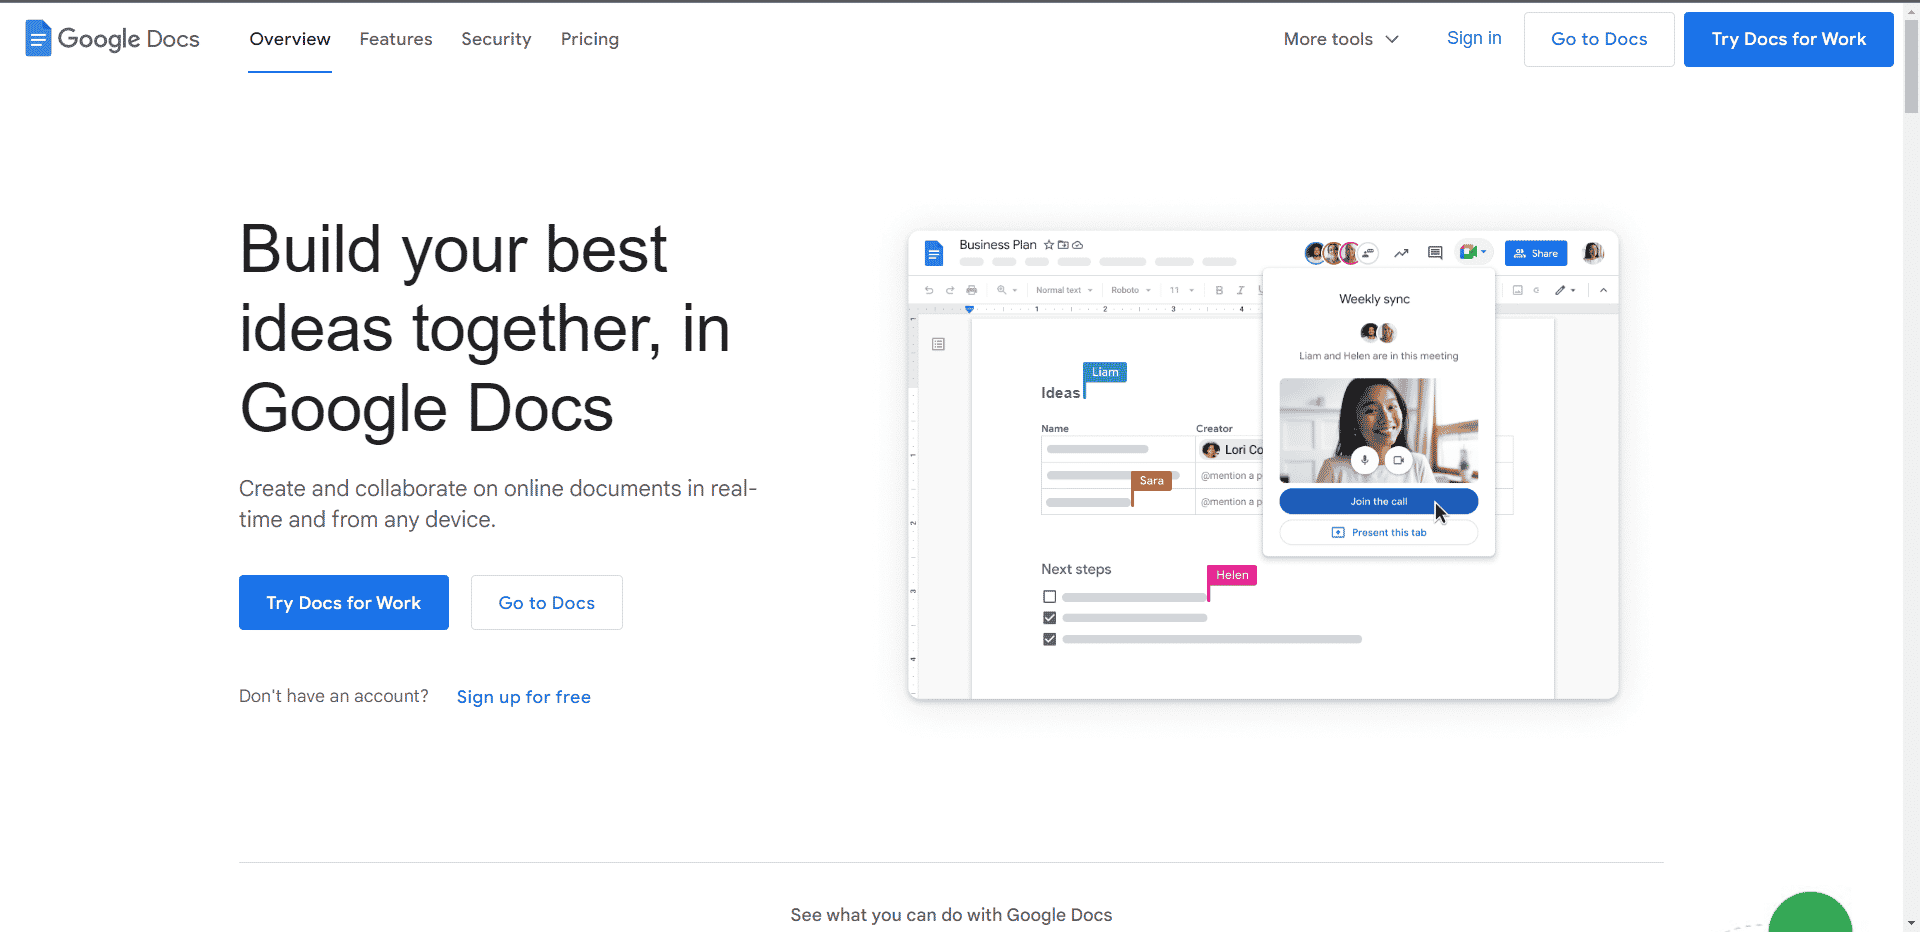Click the orange Sara cursor flag

coord(1151,481)
